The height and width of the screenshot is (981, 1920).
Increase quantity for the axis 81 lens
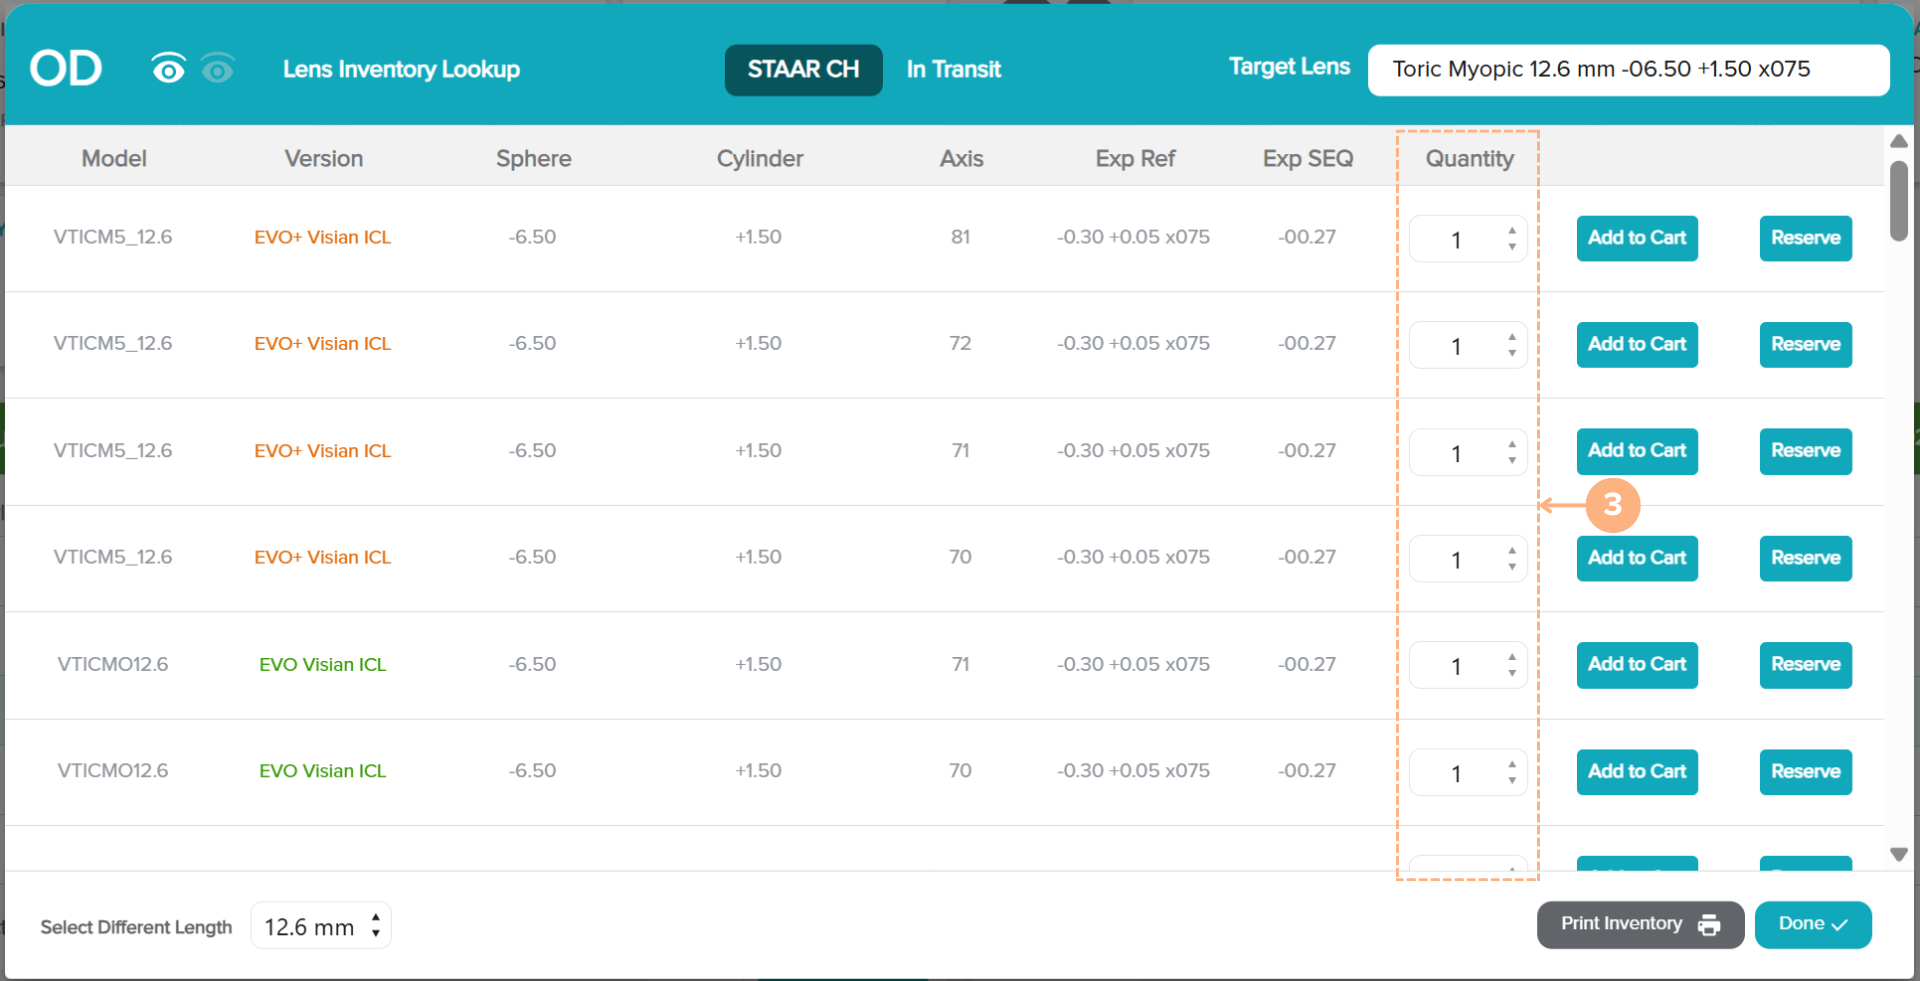[x=1512, y=231]
